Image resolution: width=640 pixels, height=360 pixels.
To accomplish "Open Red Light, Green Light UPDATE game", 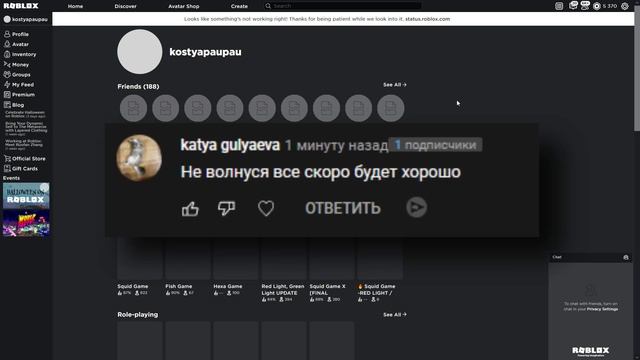I will tap(283, 290).
